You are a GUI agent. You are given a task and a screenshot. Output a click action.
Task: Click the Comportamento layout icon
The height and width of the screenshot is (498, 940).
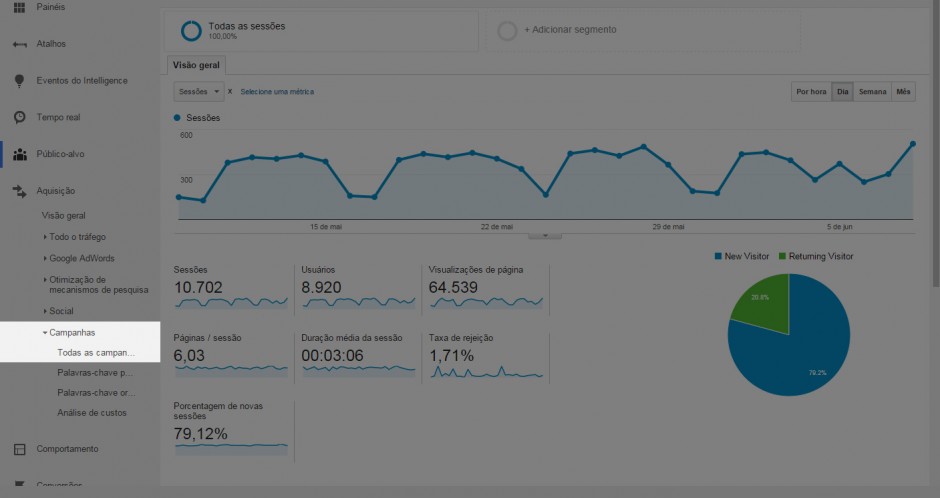click(x=19, y=449)
